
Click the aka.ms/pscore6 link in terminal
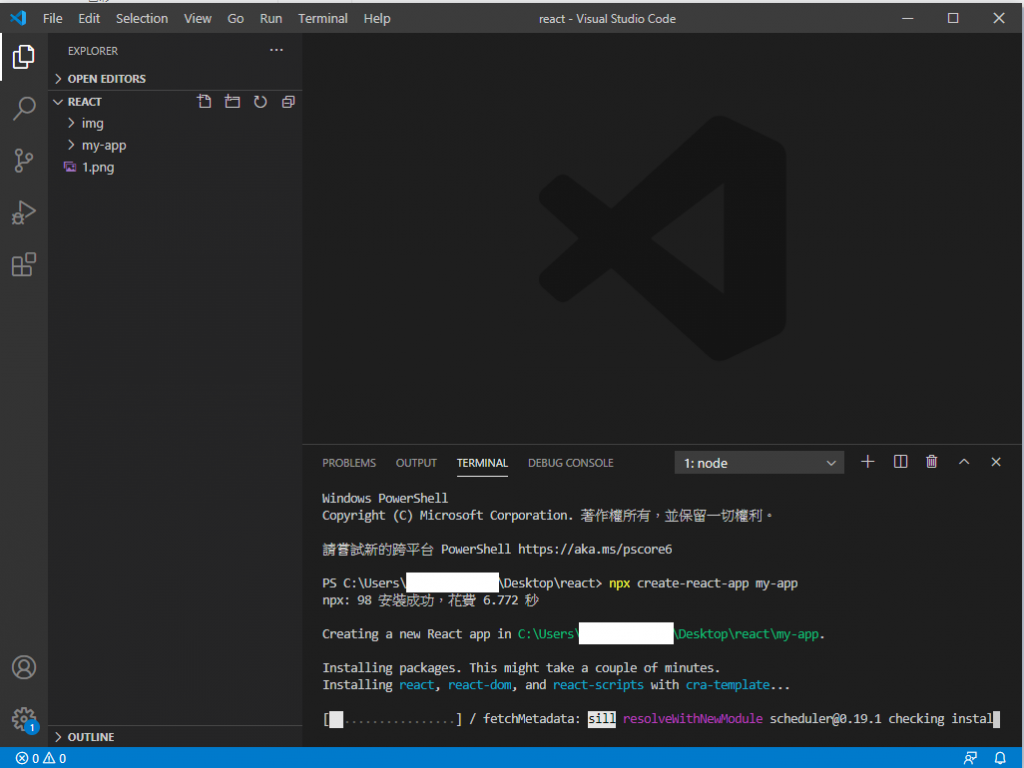pos(595,549)
